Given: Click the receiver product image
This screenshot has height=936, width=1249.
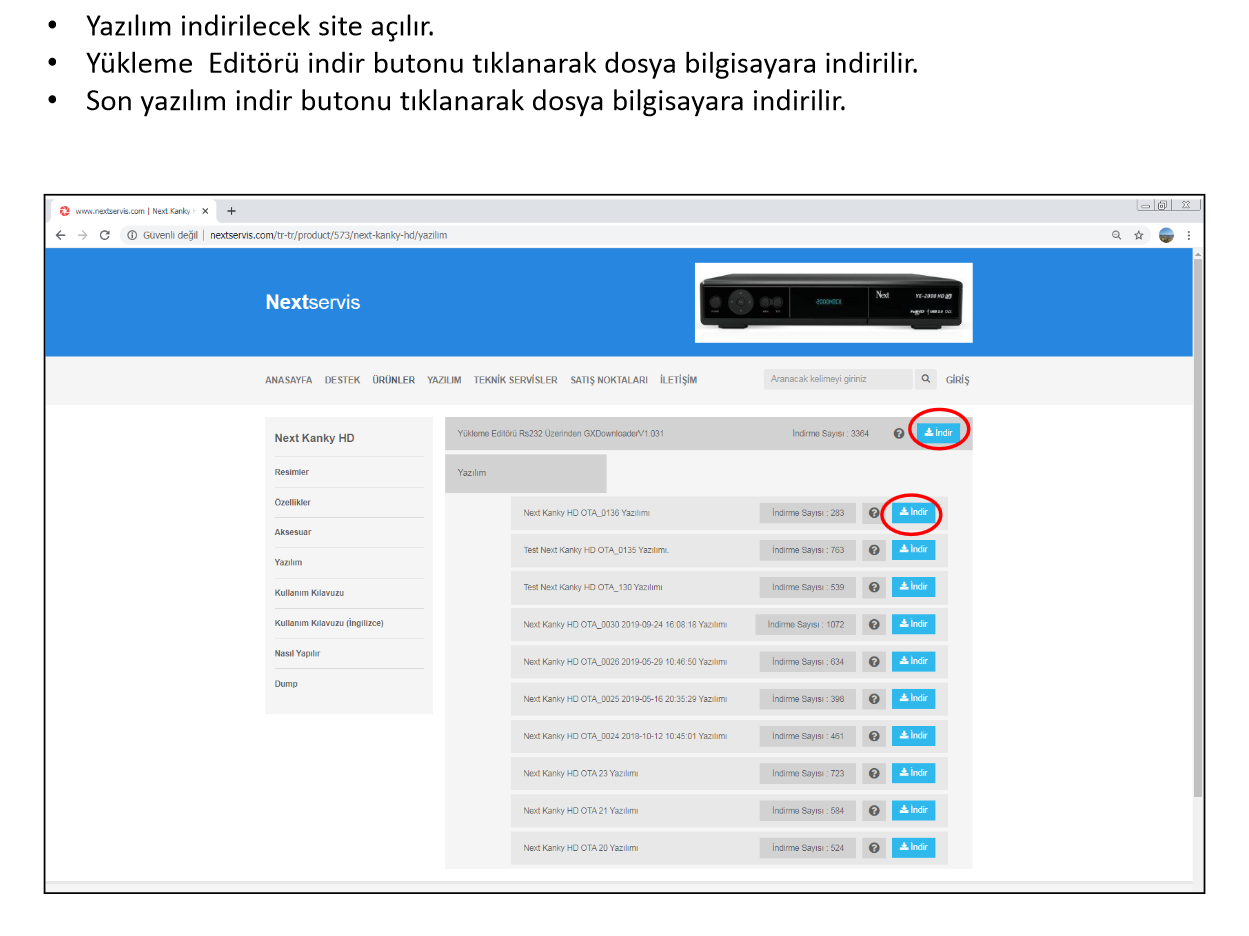Looking at the screenshot, I should 834,303.
